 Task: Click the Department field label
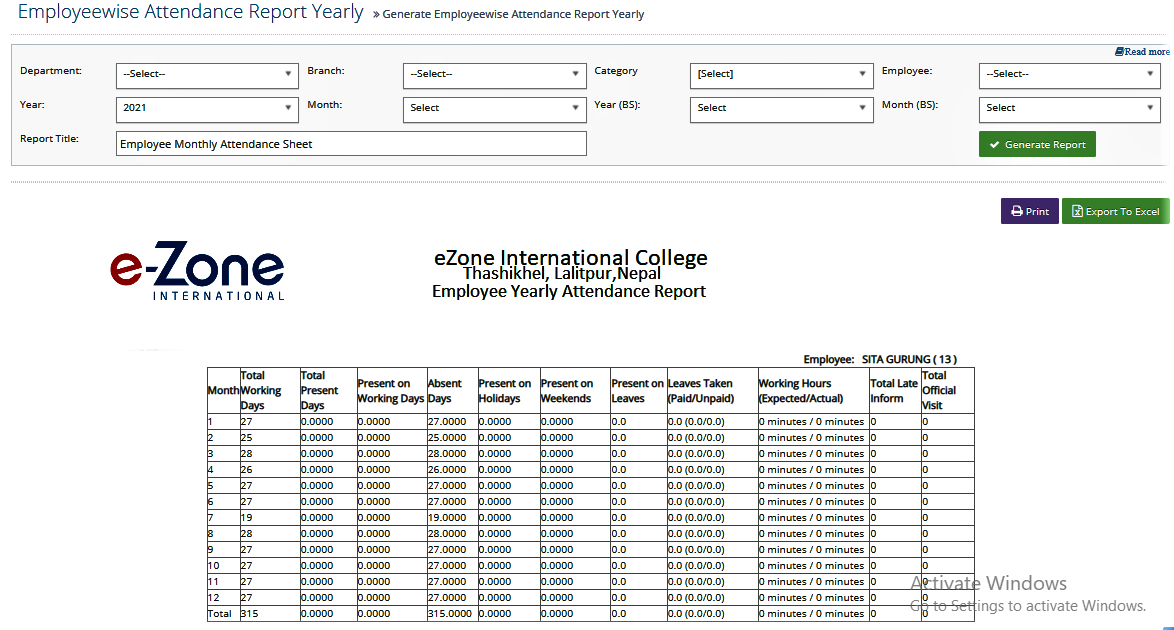click(51, 70)
